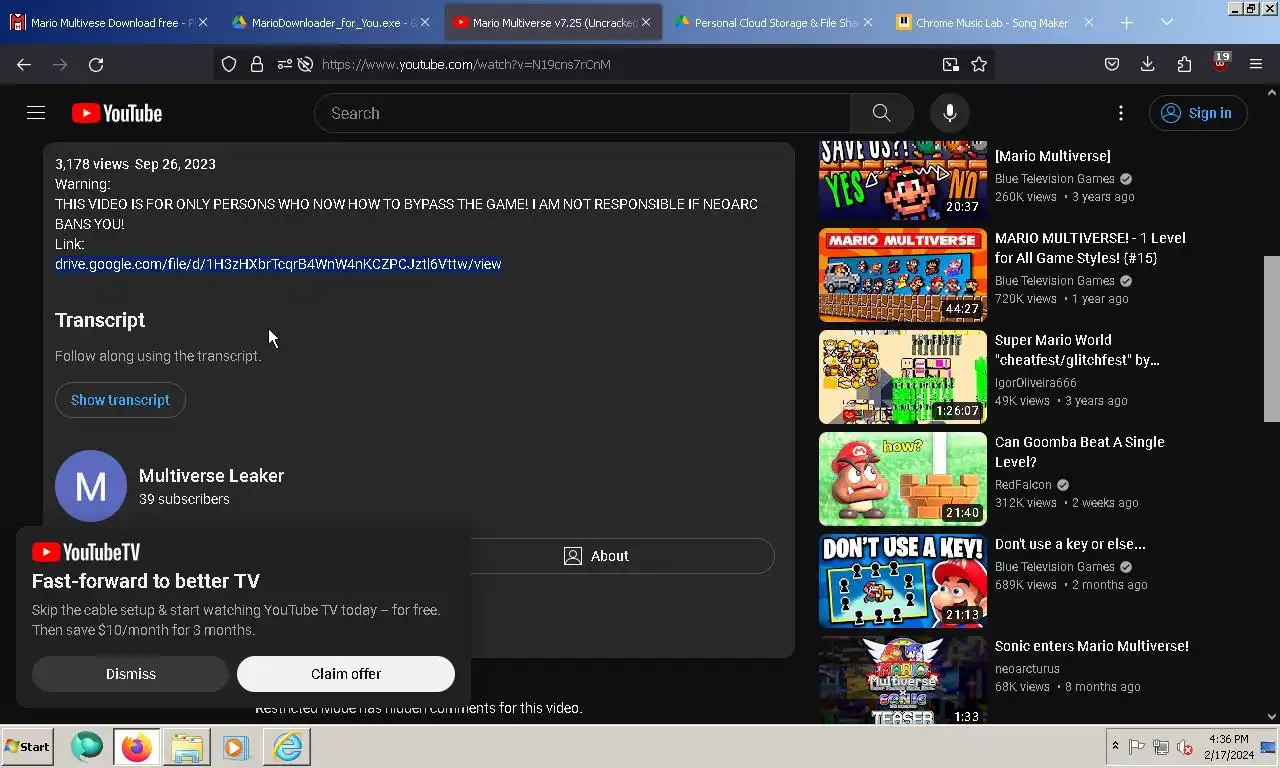
Task: Go back with the browser back arrow
Action: click(x=24, y=64)
